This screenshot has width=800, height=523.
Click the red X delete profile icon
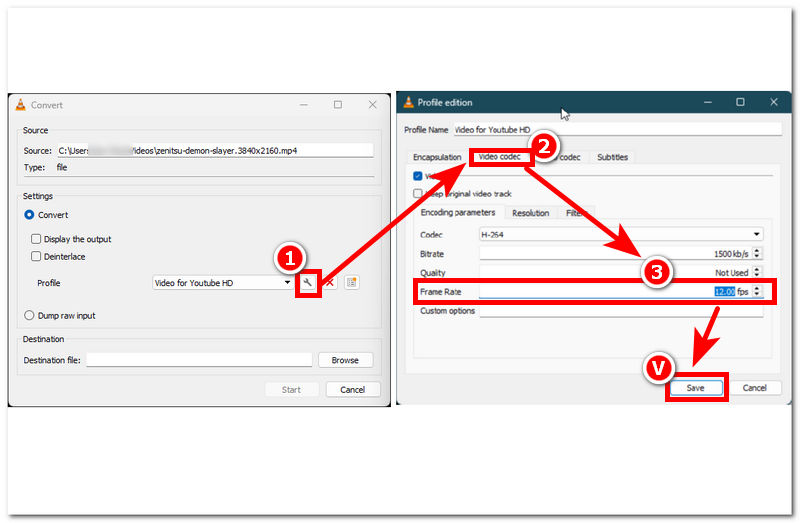[x=330, y=283]
